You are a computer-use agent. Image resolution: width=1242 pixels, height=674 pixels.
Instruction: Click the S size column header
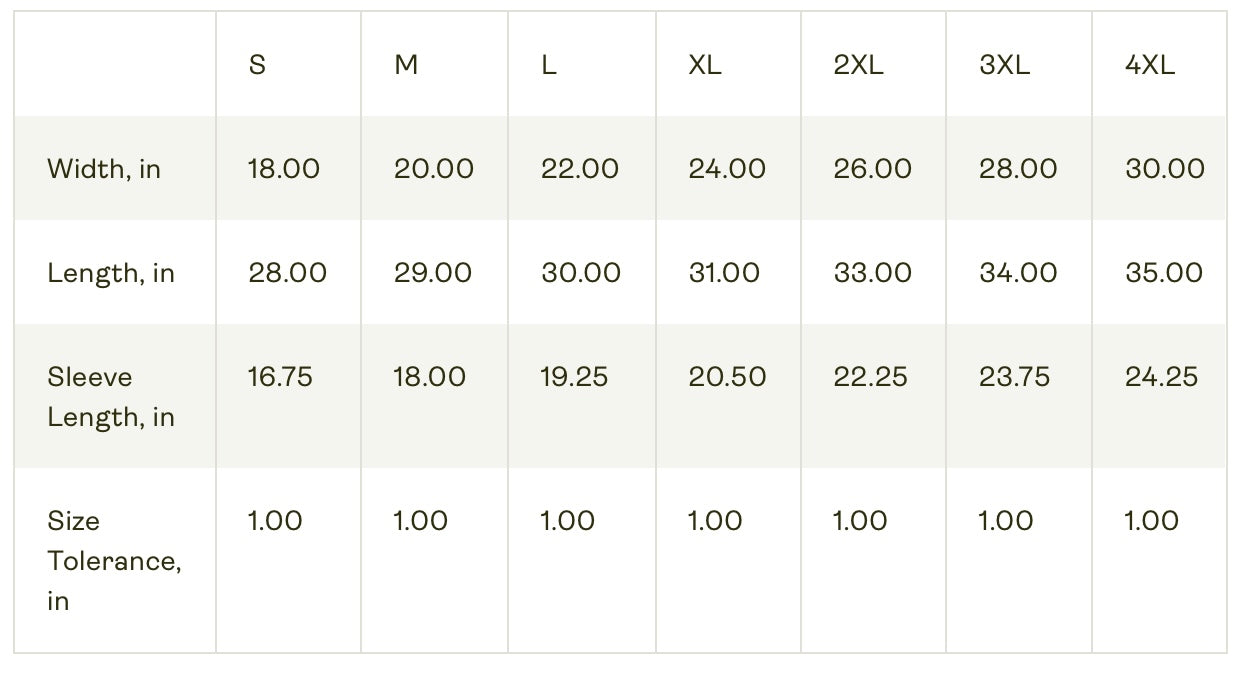257,66
